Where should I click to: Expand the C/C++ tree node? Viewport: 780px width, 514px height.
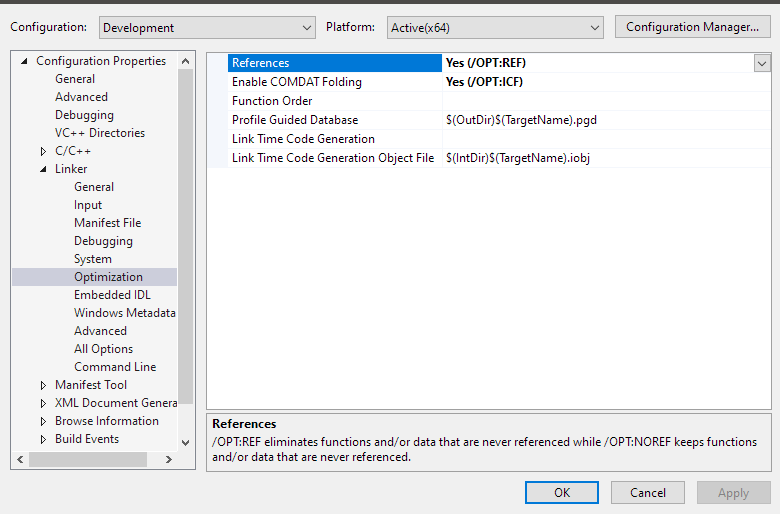(43, 151)
